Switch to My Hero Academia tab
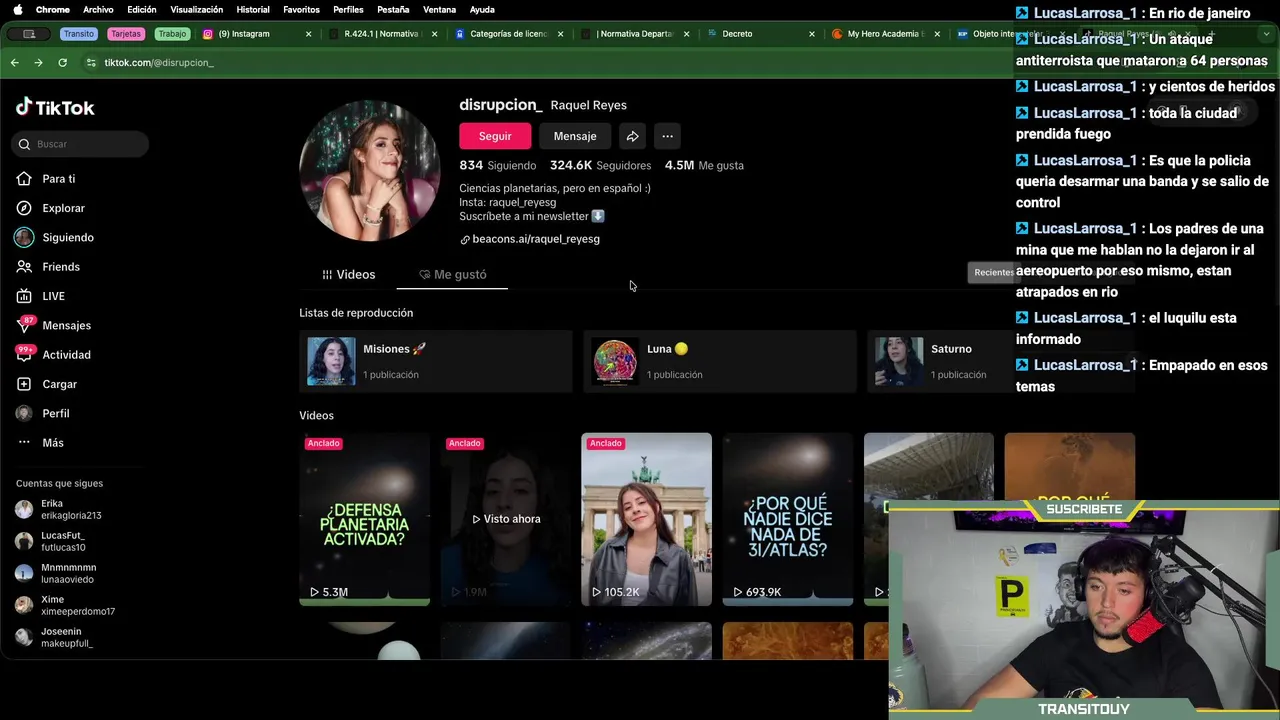The image size is (1280, 720). pos(886,34)
